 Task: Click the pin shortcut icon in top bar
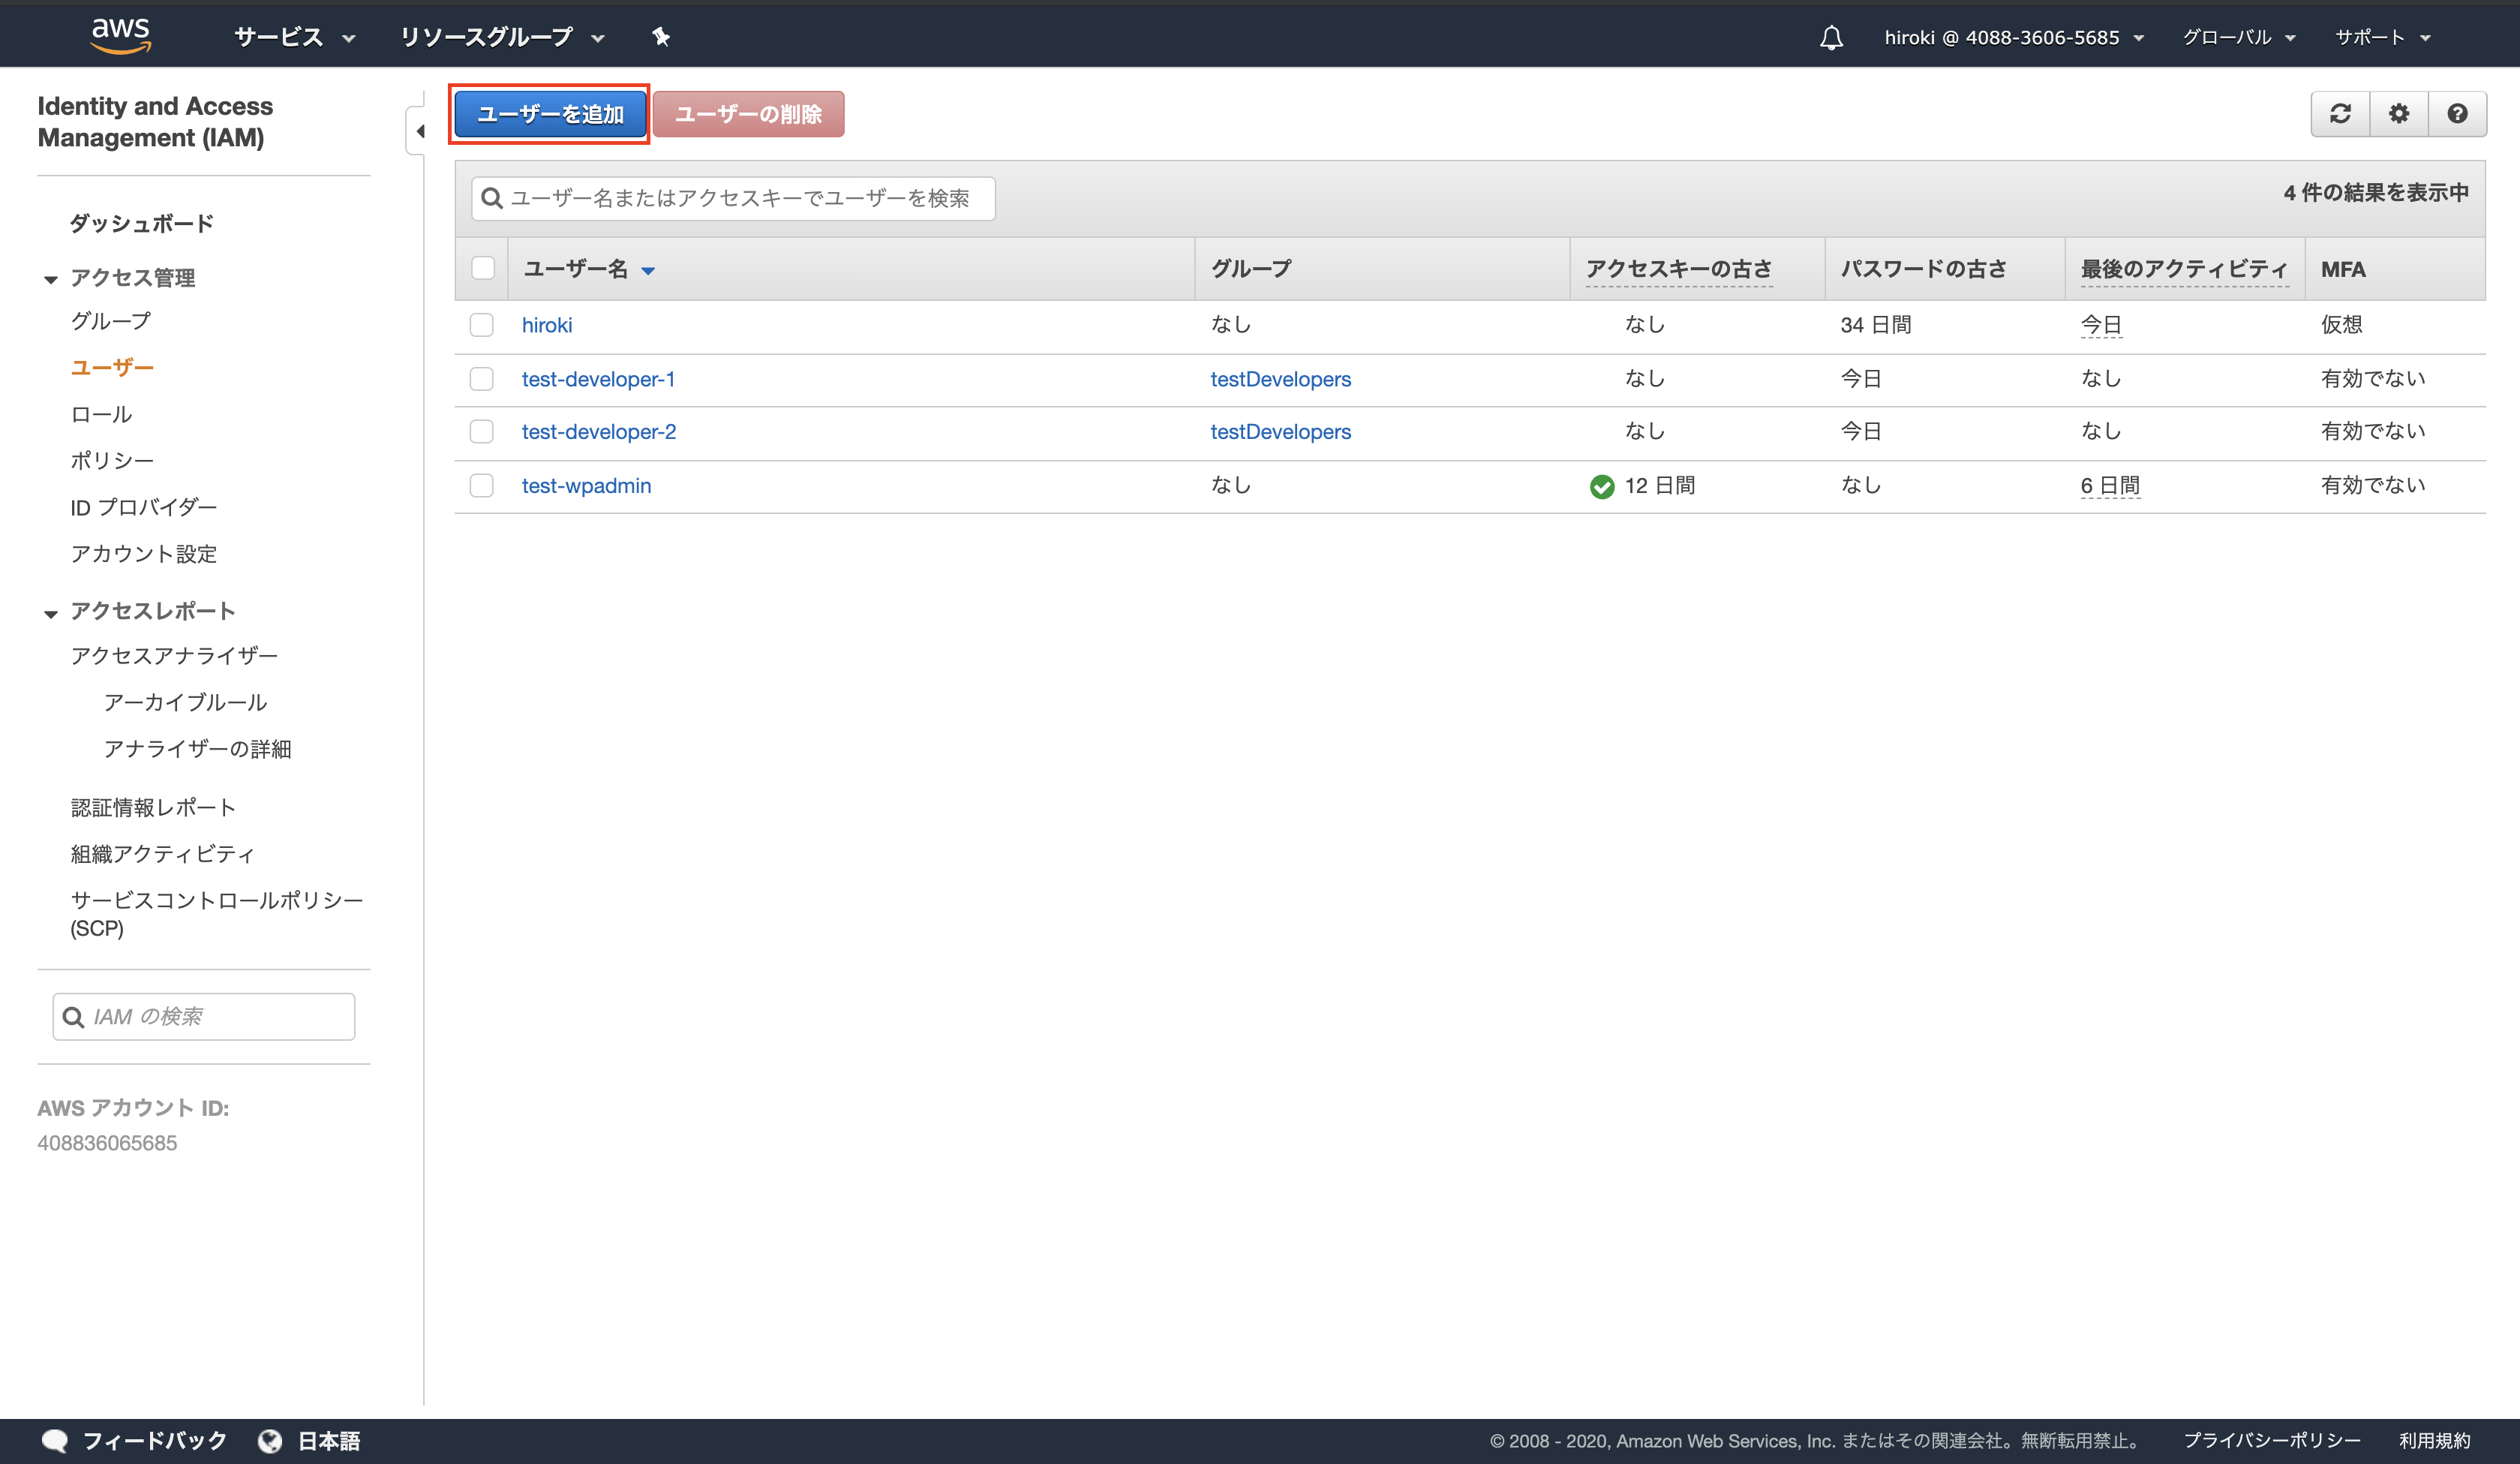[x=661, y=37]
